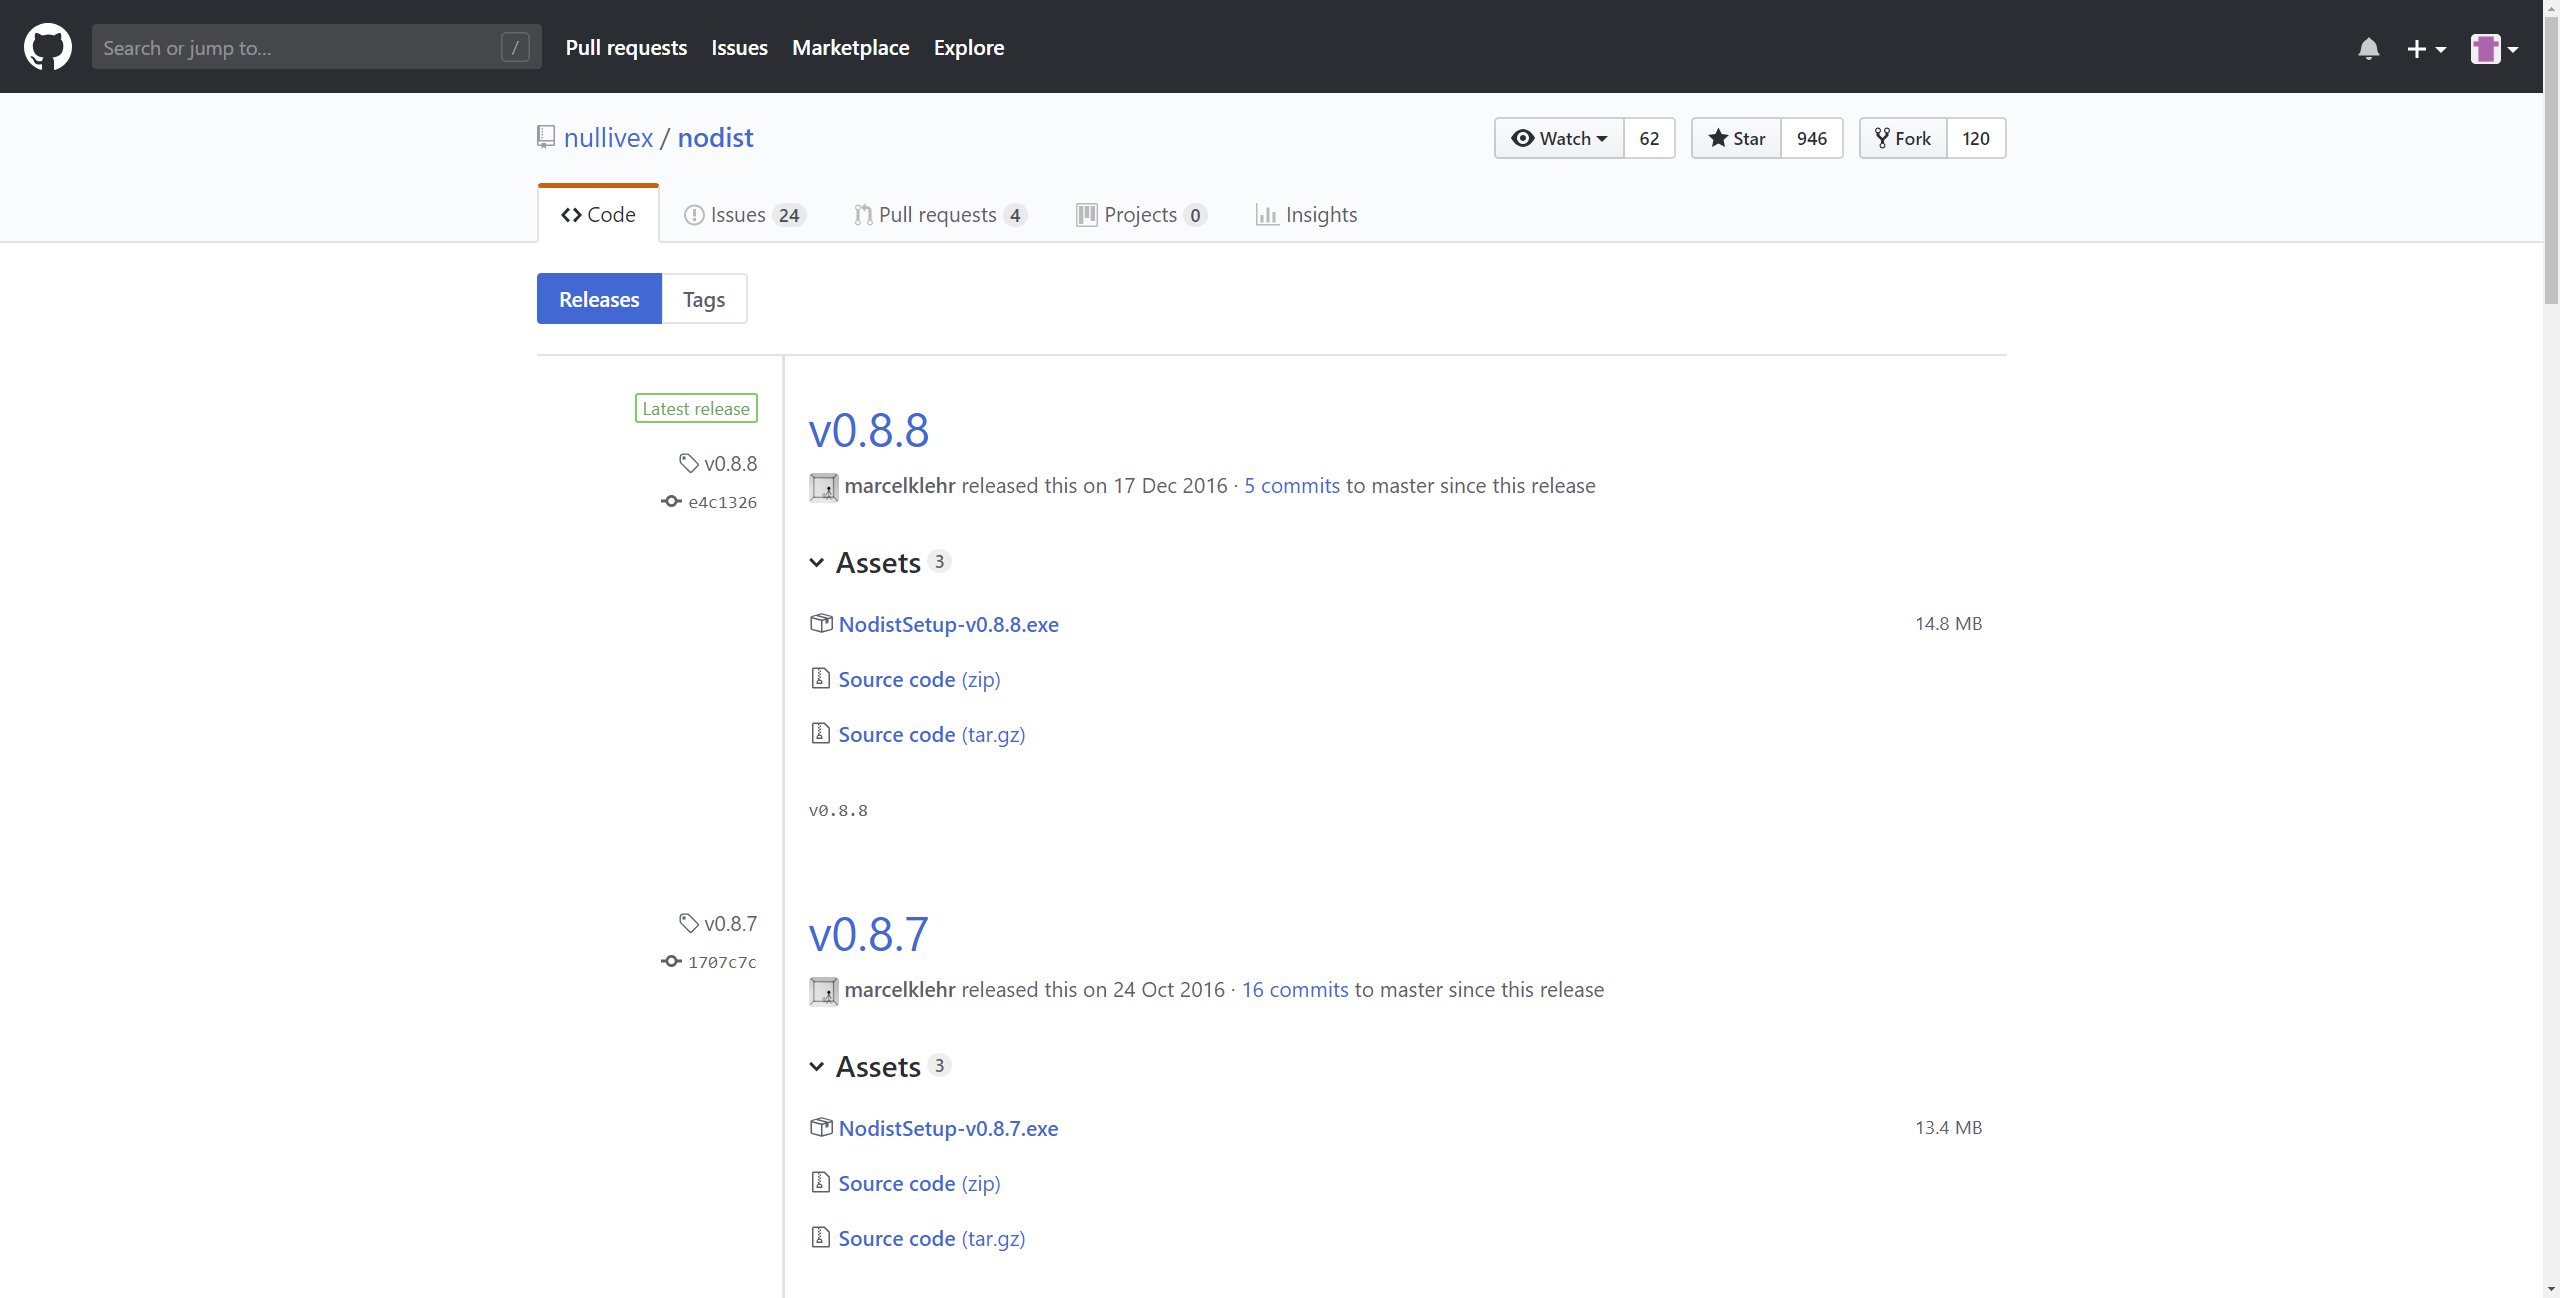Go to Marketplace
This screenshot has width=2560, height=1298.
(850, 47)
